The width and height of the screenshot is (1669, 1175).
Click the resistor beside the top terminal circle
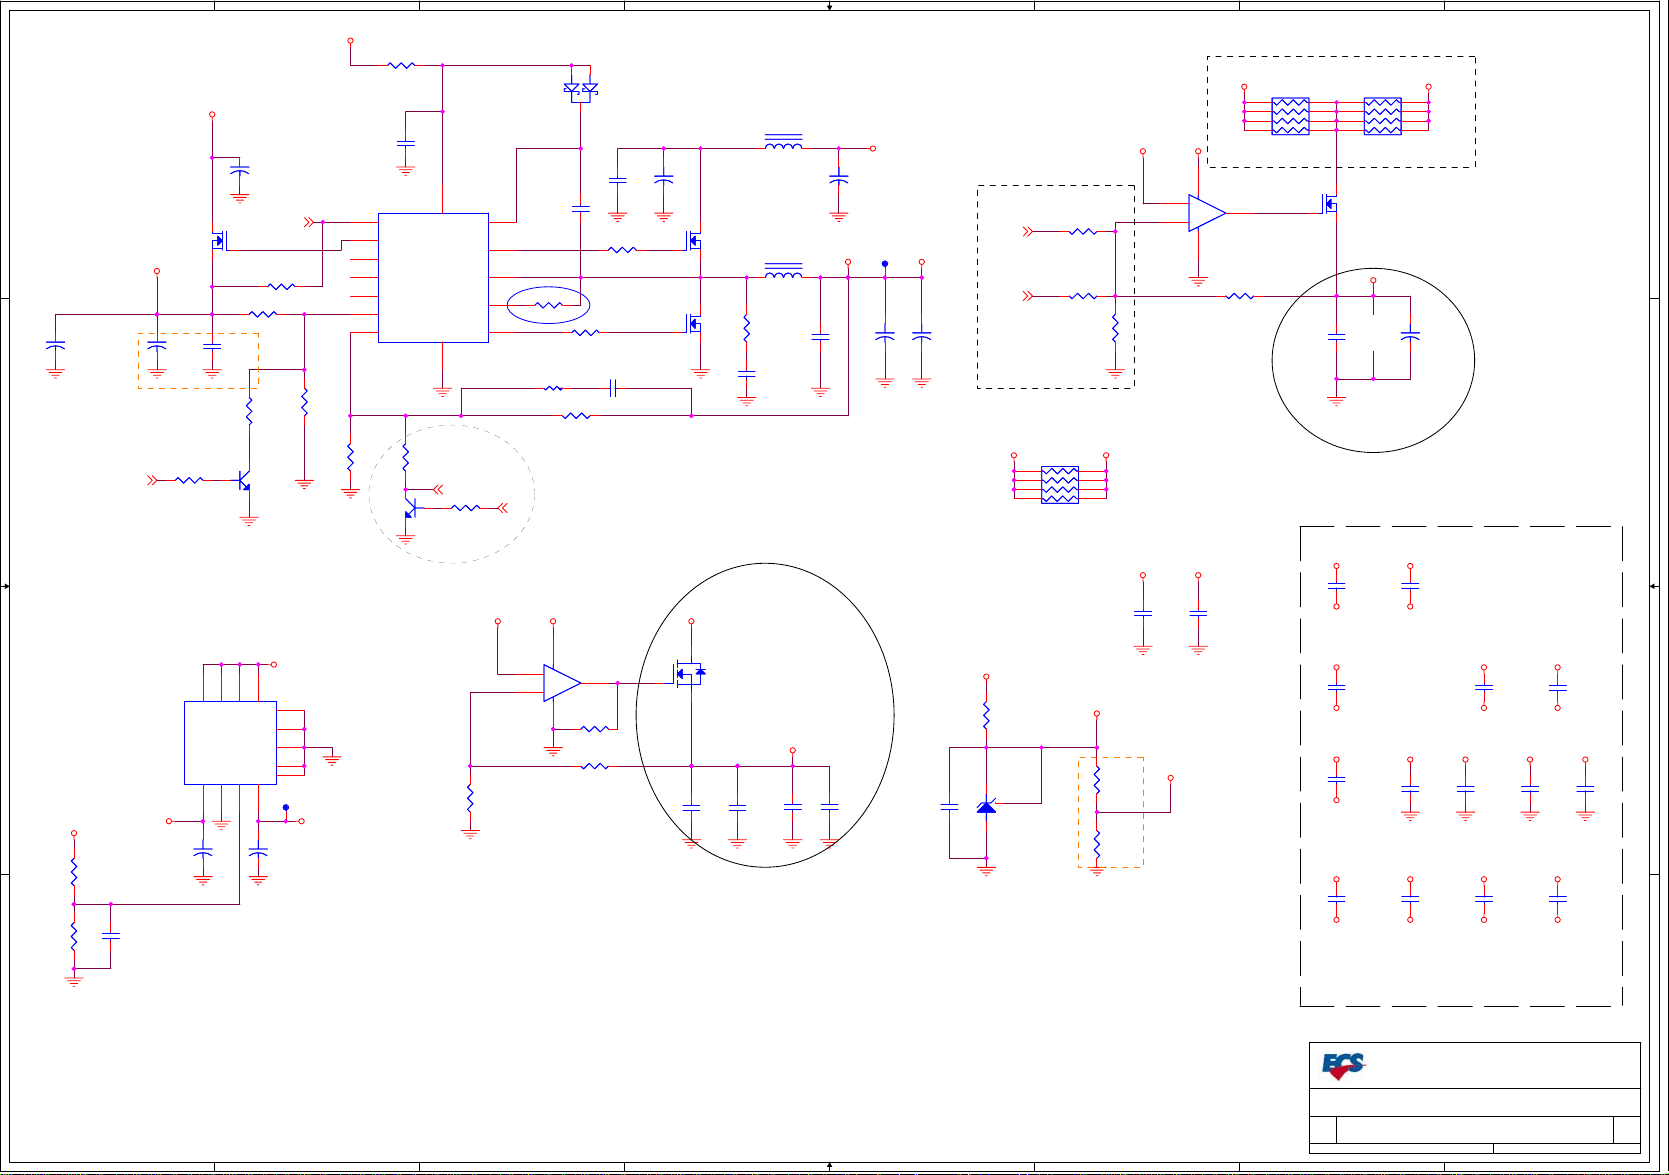[x=401, y=66]
